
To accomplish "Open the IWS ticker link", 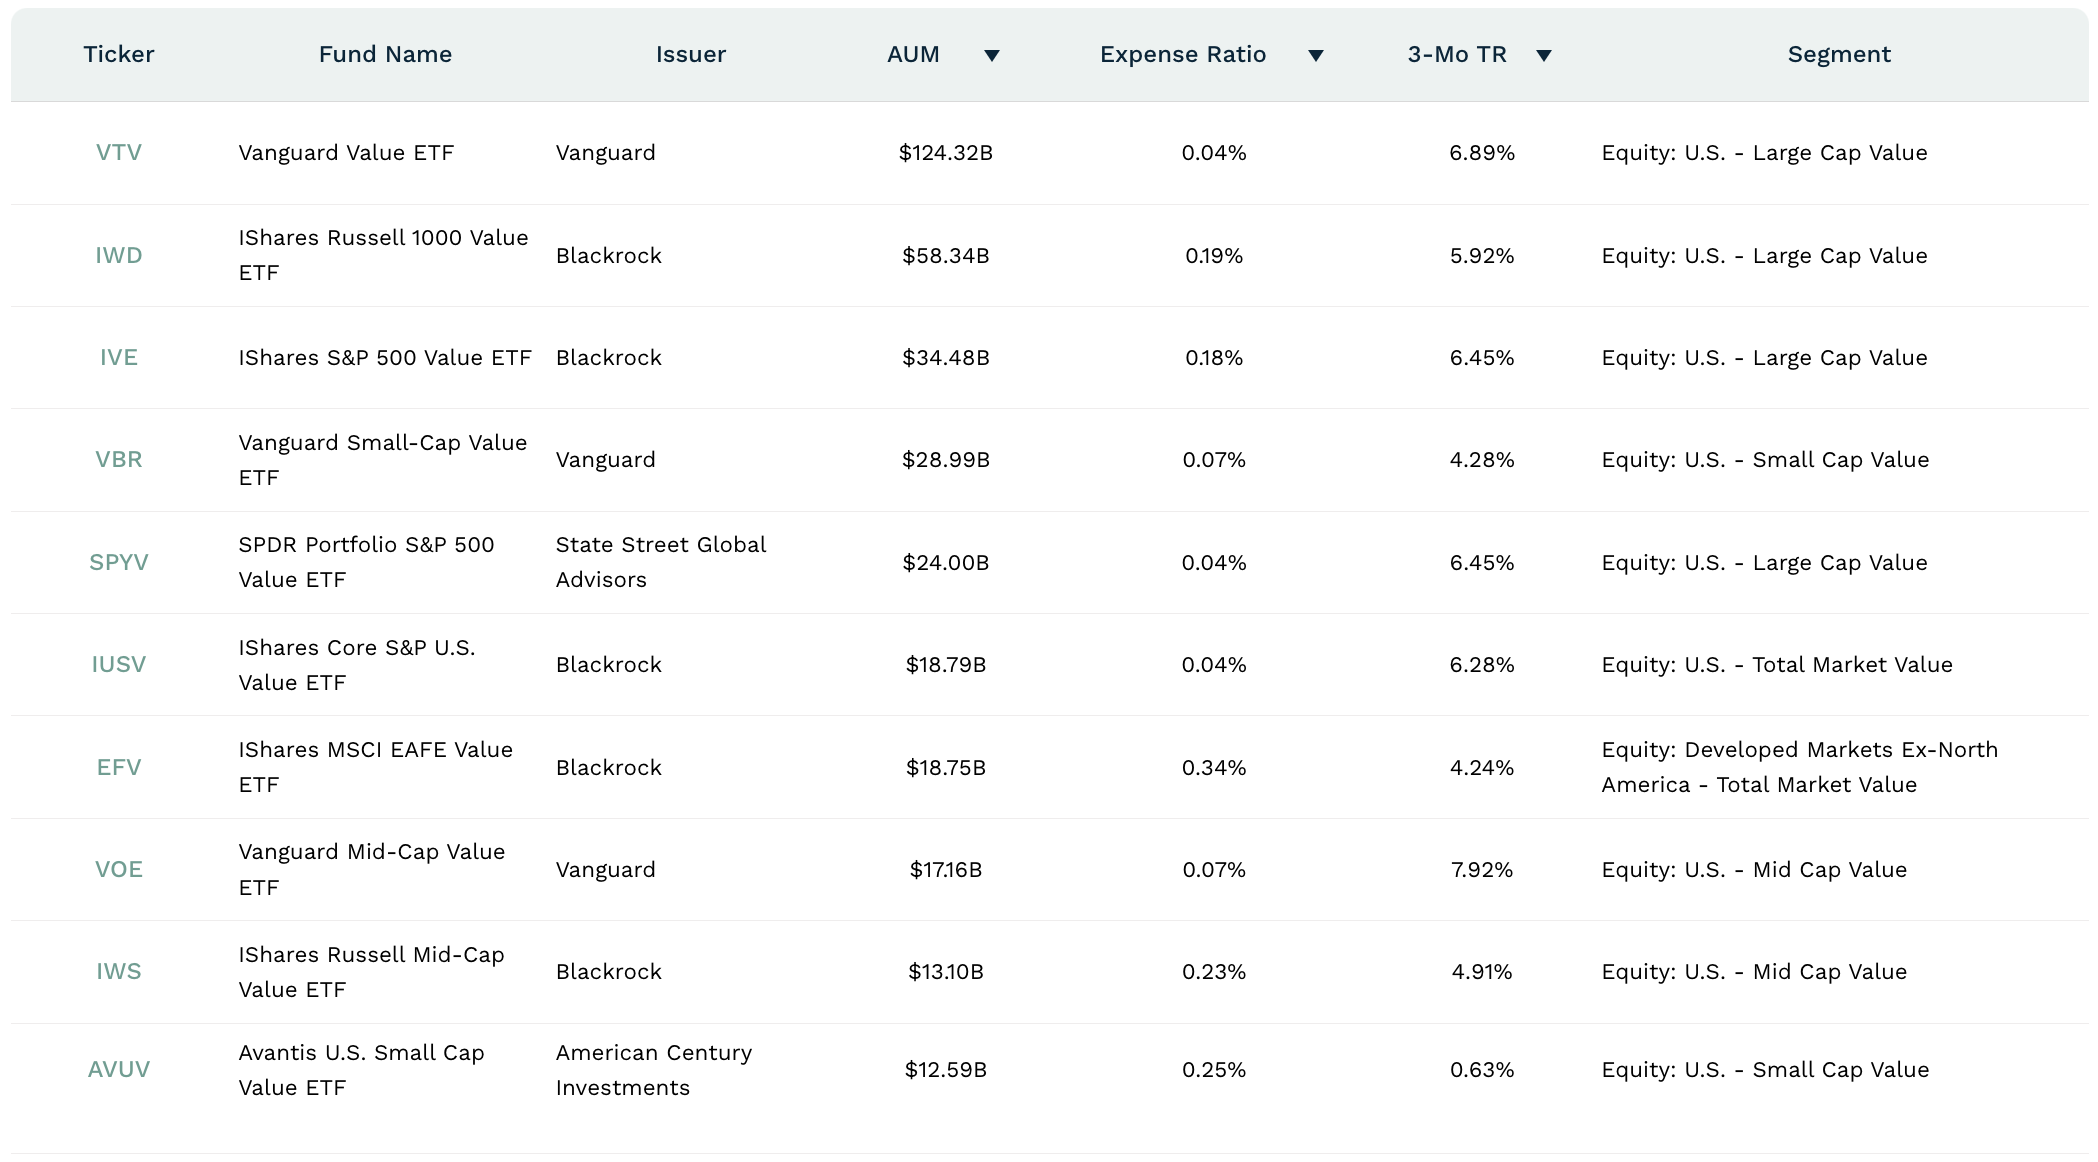I will 119,971.
